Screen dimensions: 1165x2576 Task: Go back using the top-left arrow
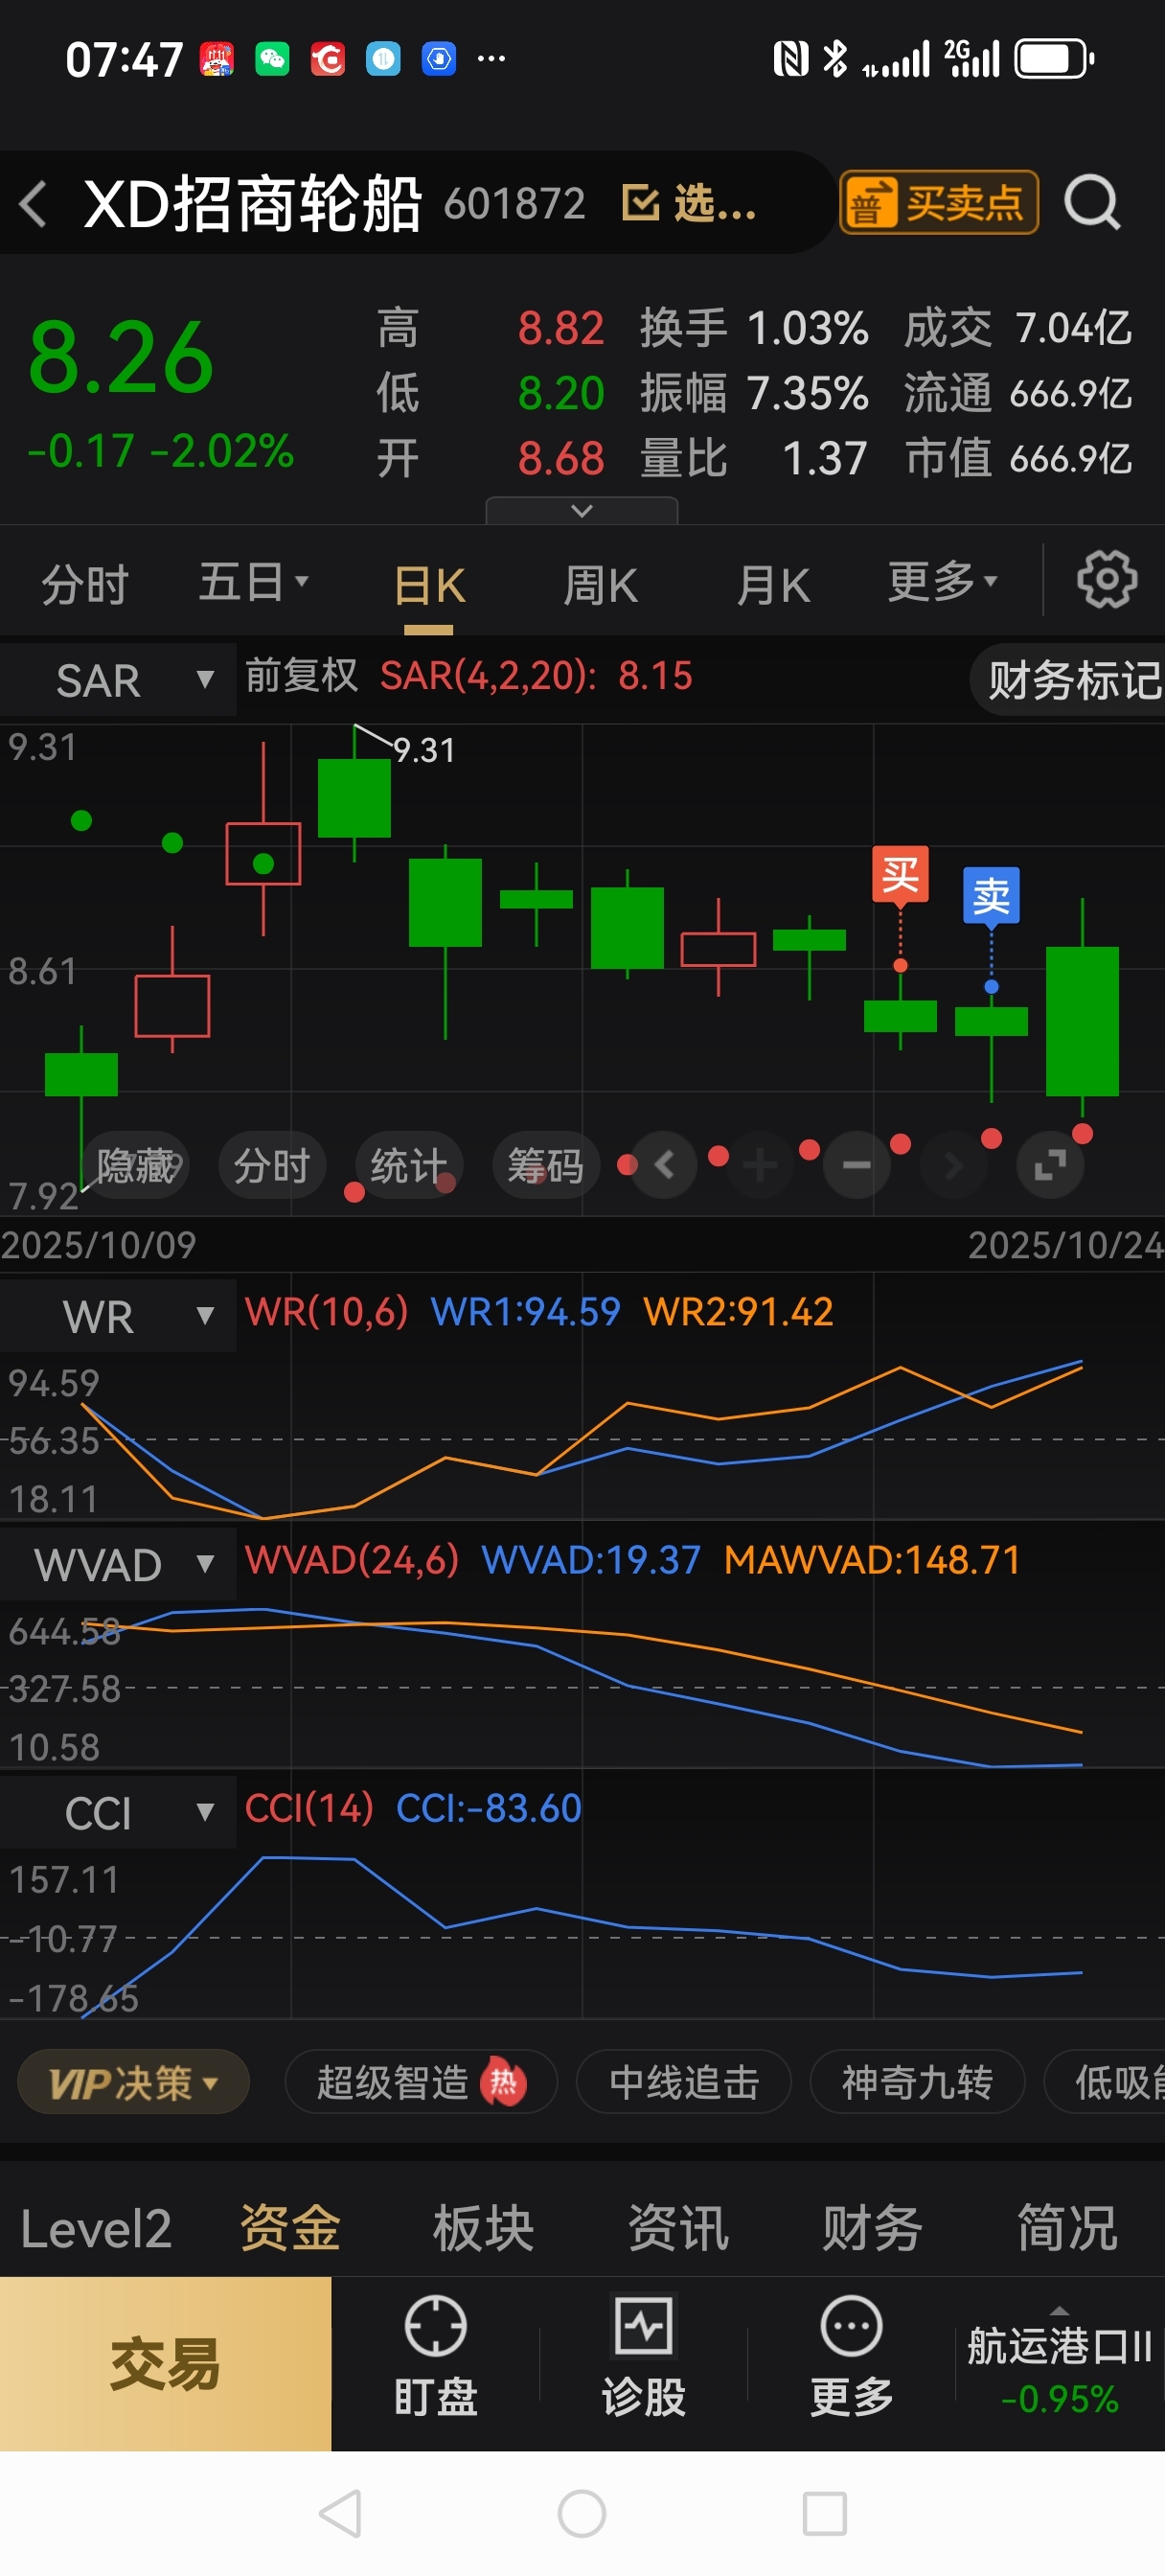[x=33, y=204]
